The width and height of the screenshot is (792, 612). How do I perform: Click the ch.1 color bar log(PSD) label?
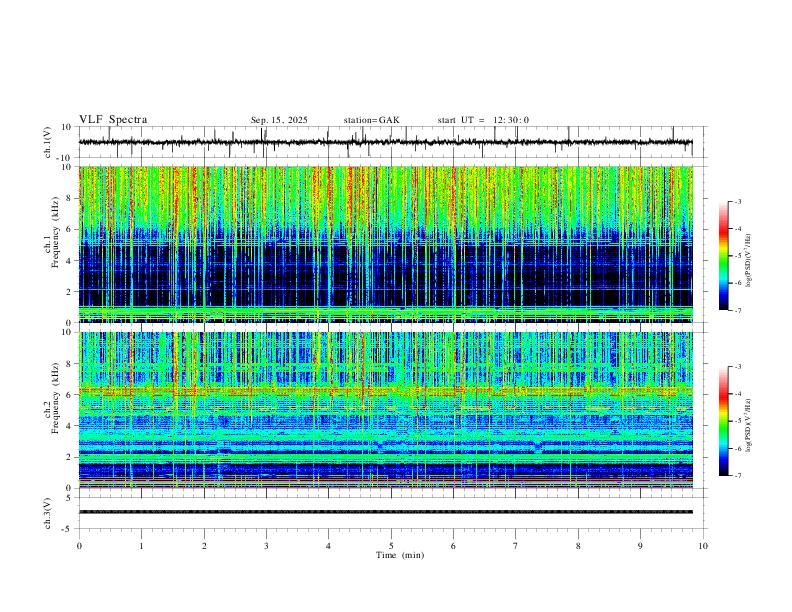(748, 261)
